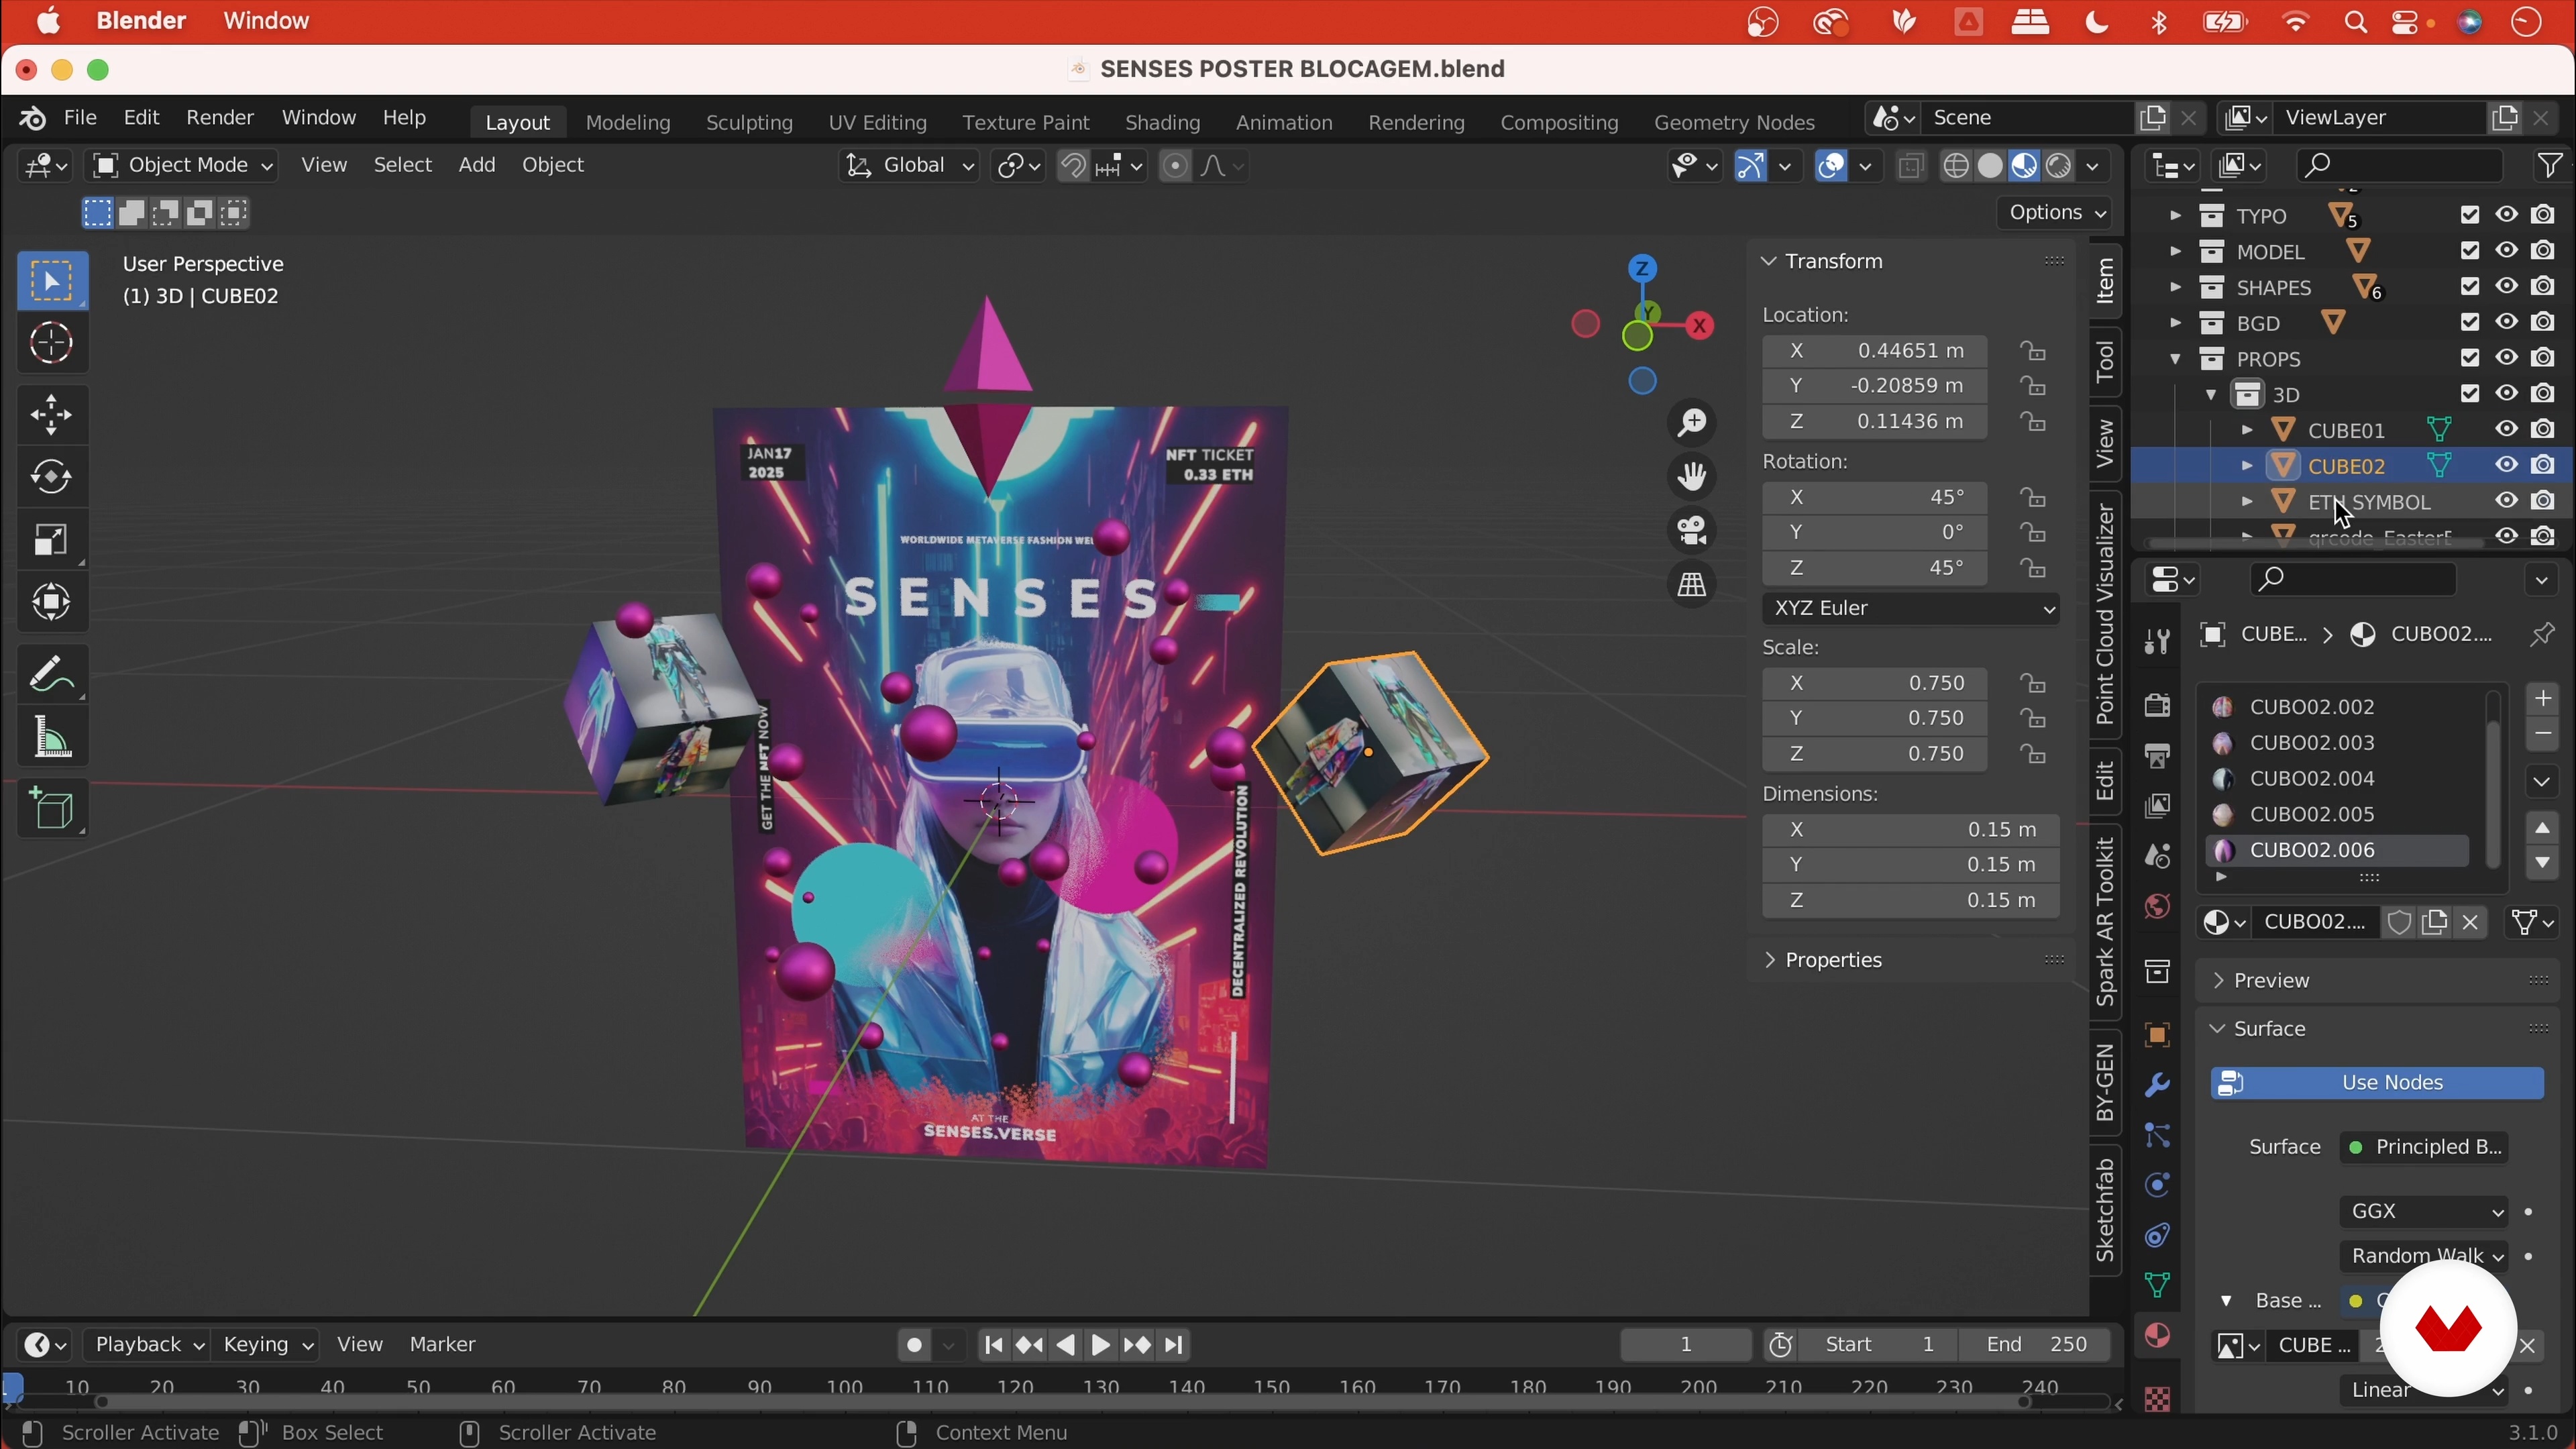The image size is (2576, 1449).
Task: Hide CUBE01 in viewport
Action: click(x=2506, y=430)
